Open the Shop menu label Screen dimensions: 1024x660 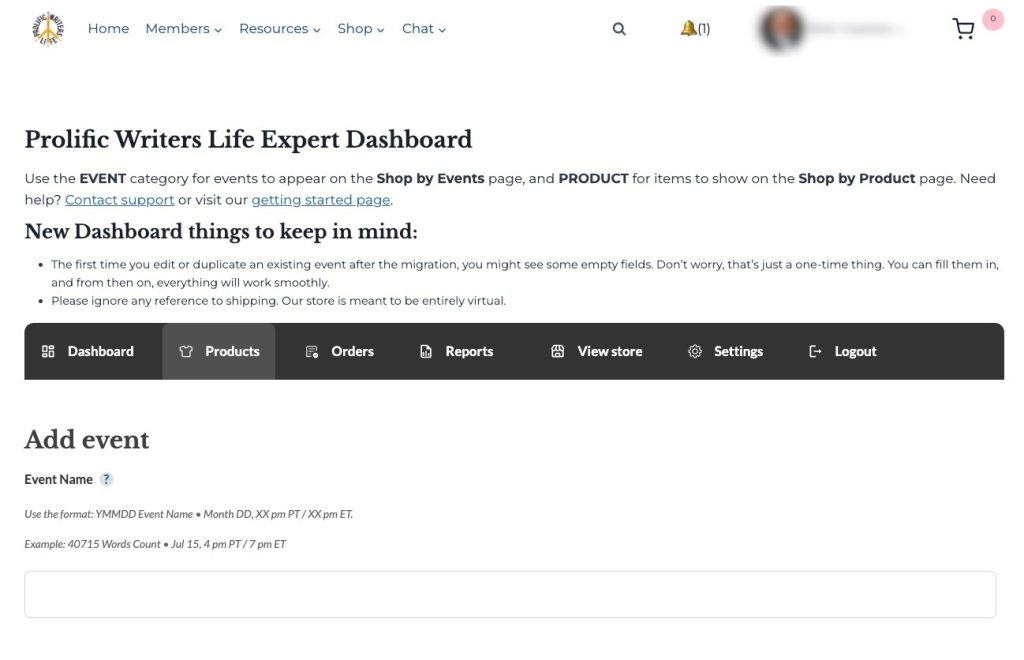[355, 29]
